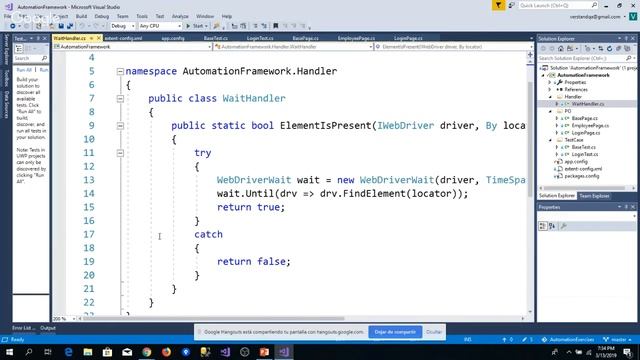Open the AutomationFramework project navigation dropdown

[x=133, y=47]
